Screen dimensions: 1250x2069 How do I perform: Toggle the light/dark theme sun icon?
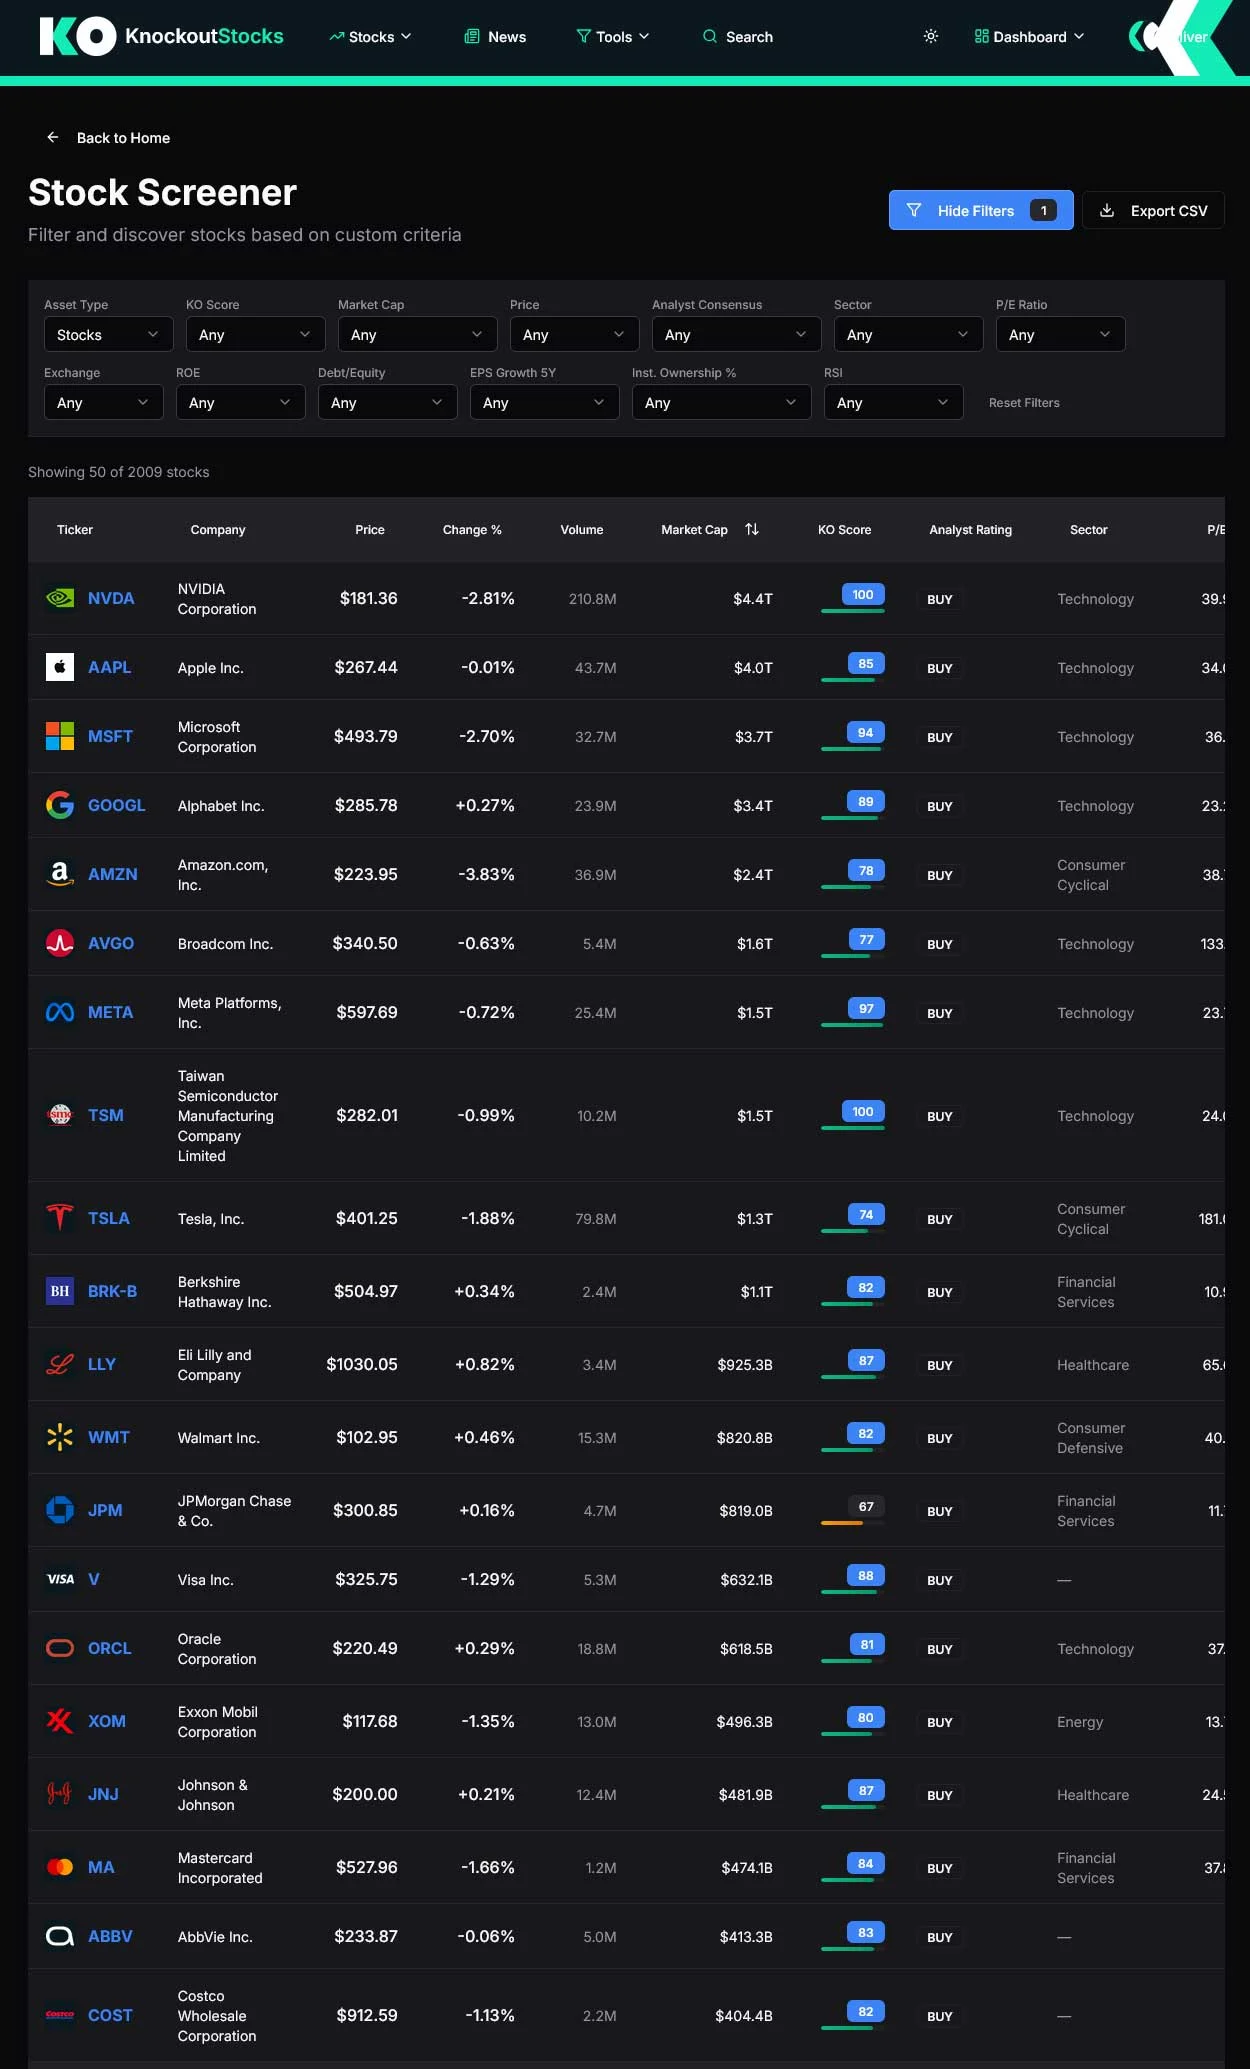[930, 37]
